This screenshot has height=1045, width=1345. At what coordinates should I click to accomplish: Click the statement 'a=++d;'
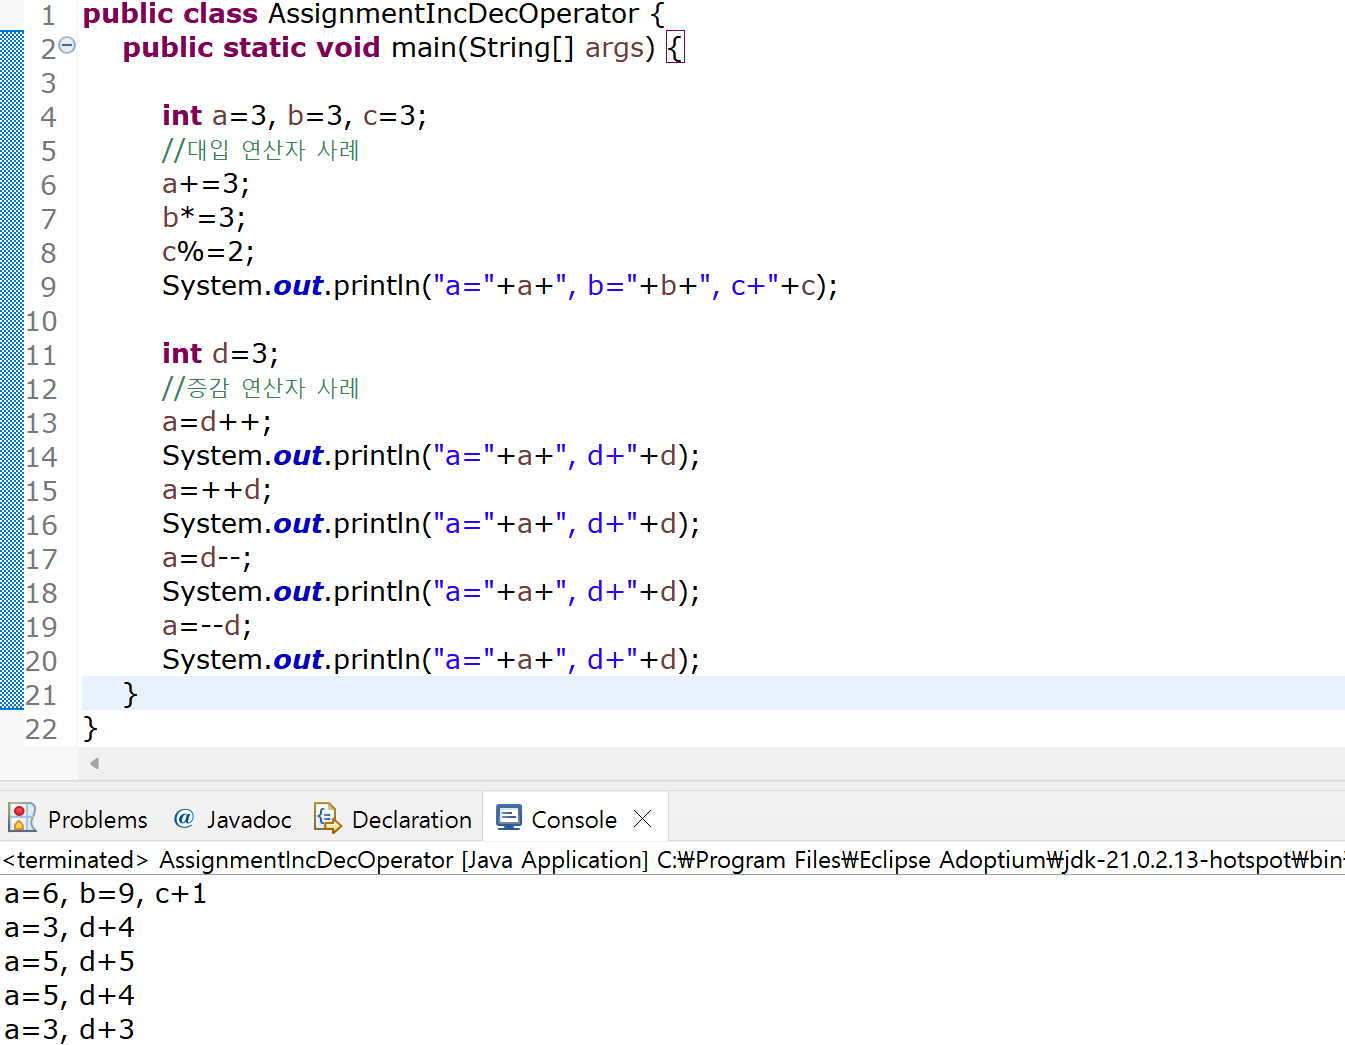(216, 490)
